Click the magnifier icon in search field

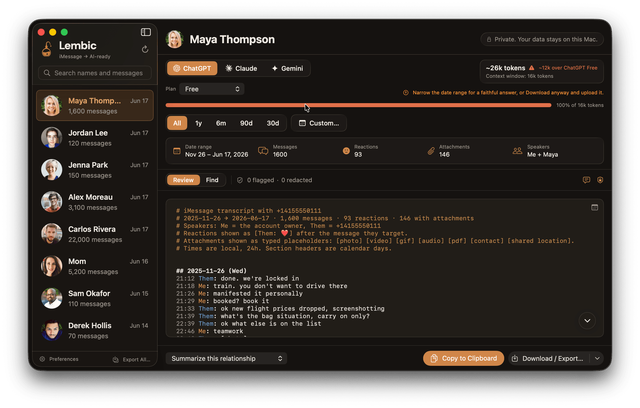coord(47,73)
